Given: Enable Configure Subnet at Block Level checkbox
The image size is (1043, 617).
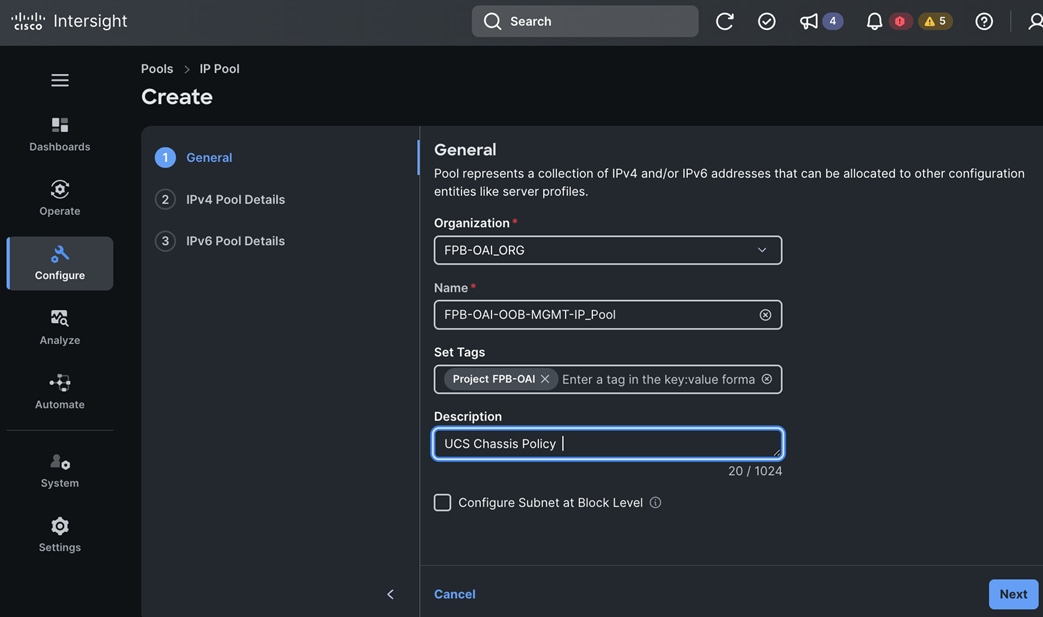Looking at the screenshot, I should pyautogui.click(x=442, y=503).
